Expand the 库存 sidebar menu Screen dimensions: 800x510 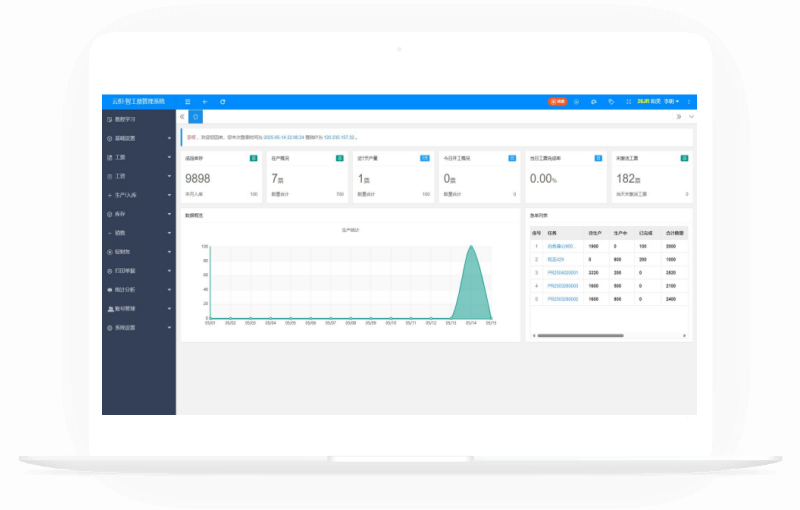pos(139,214)
